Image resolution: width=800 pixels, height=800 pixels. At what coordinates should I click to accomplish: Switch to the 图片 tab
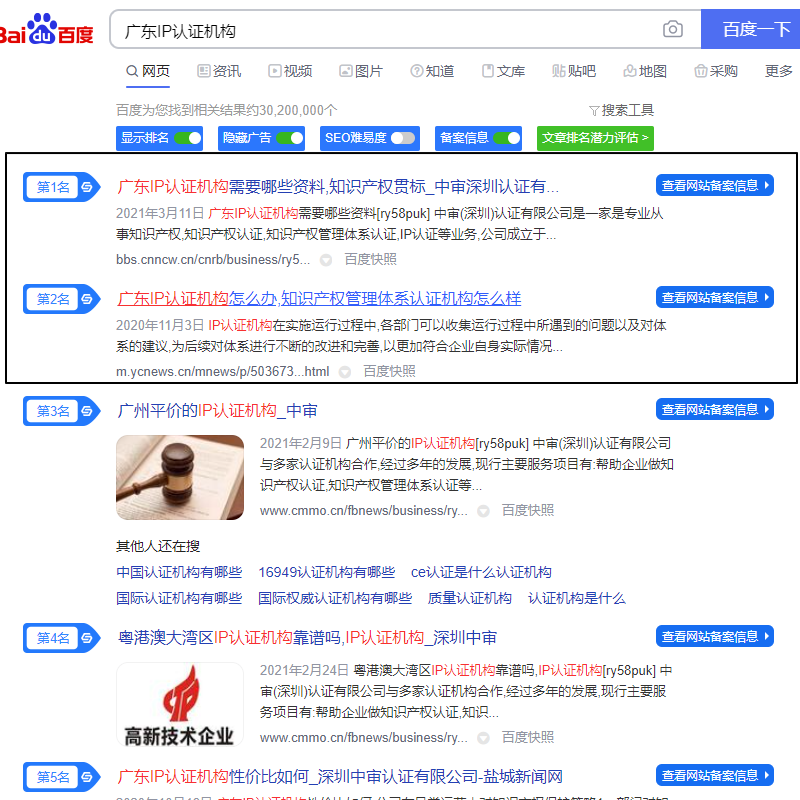coord(361,71)
